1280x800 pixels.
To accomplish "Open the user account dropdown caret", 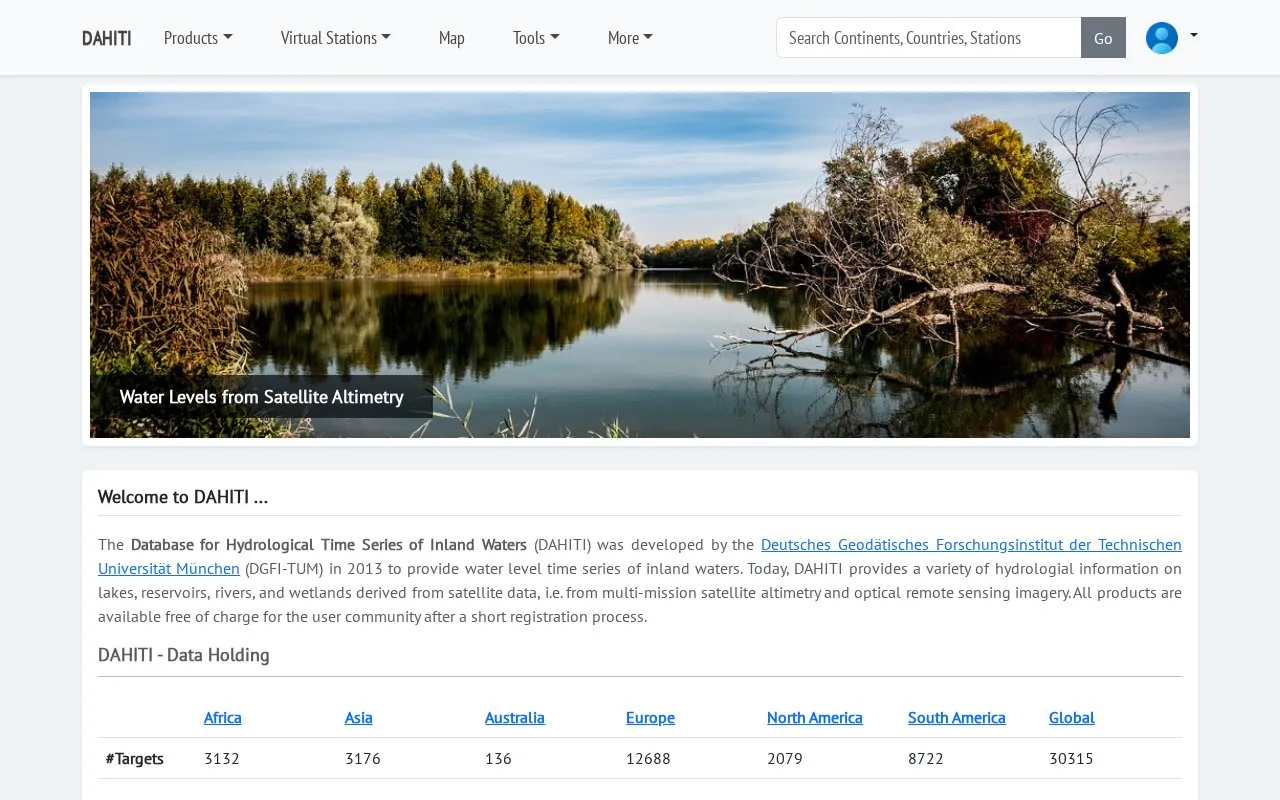I will pos(1193,36).
